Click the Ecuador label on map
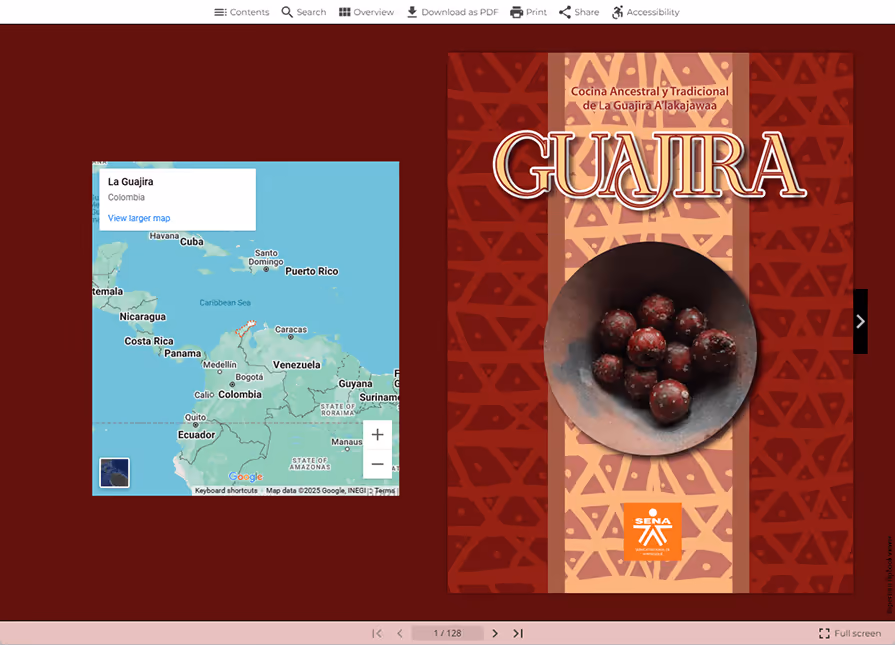This screenshot has height=645, width=895. [x=196, y=435]
